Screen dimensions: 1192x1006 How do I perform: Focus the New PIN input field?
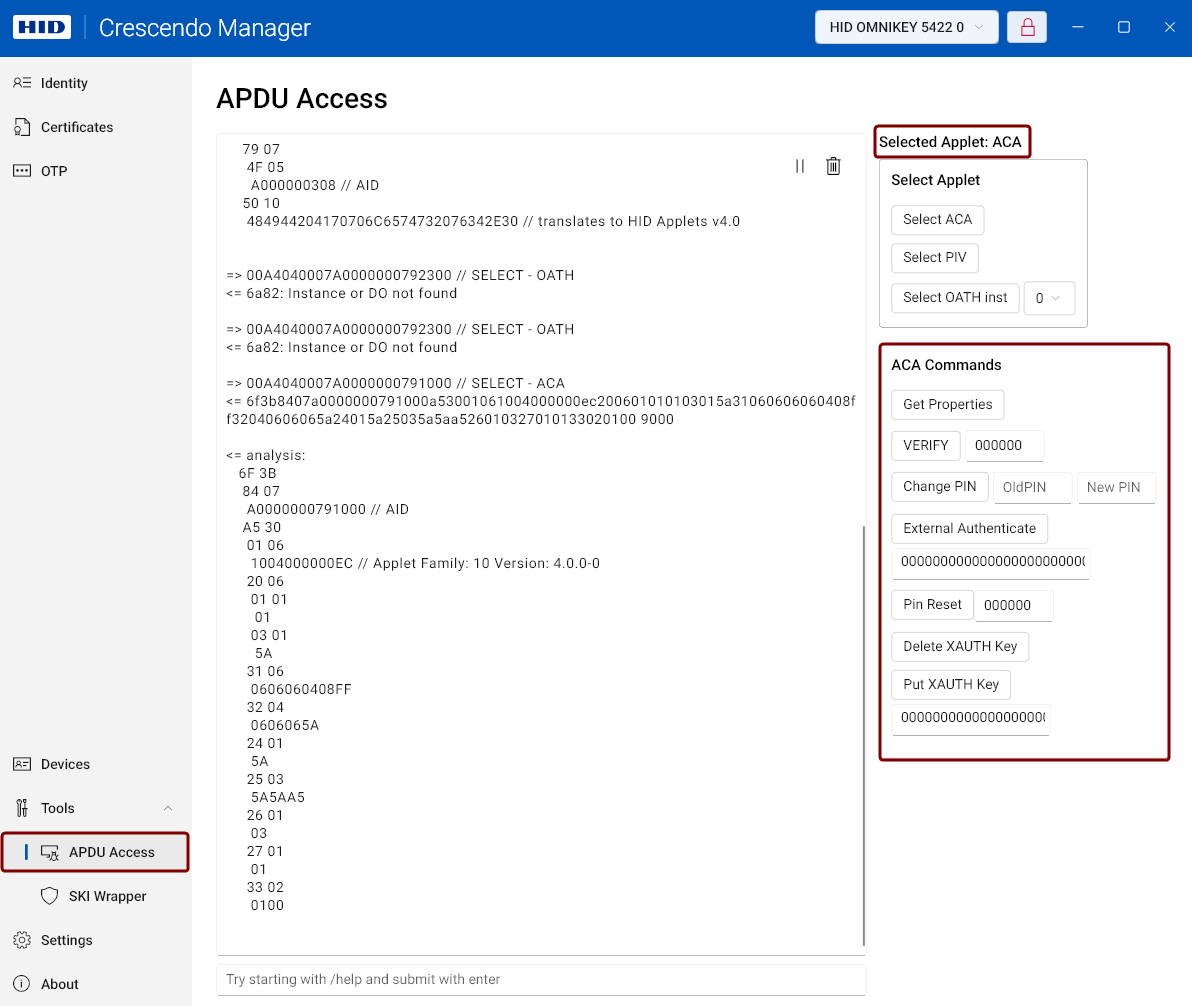(1116, 487)
